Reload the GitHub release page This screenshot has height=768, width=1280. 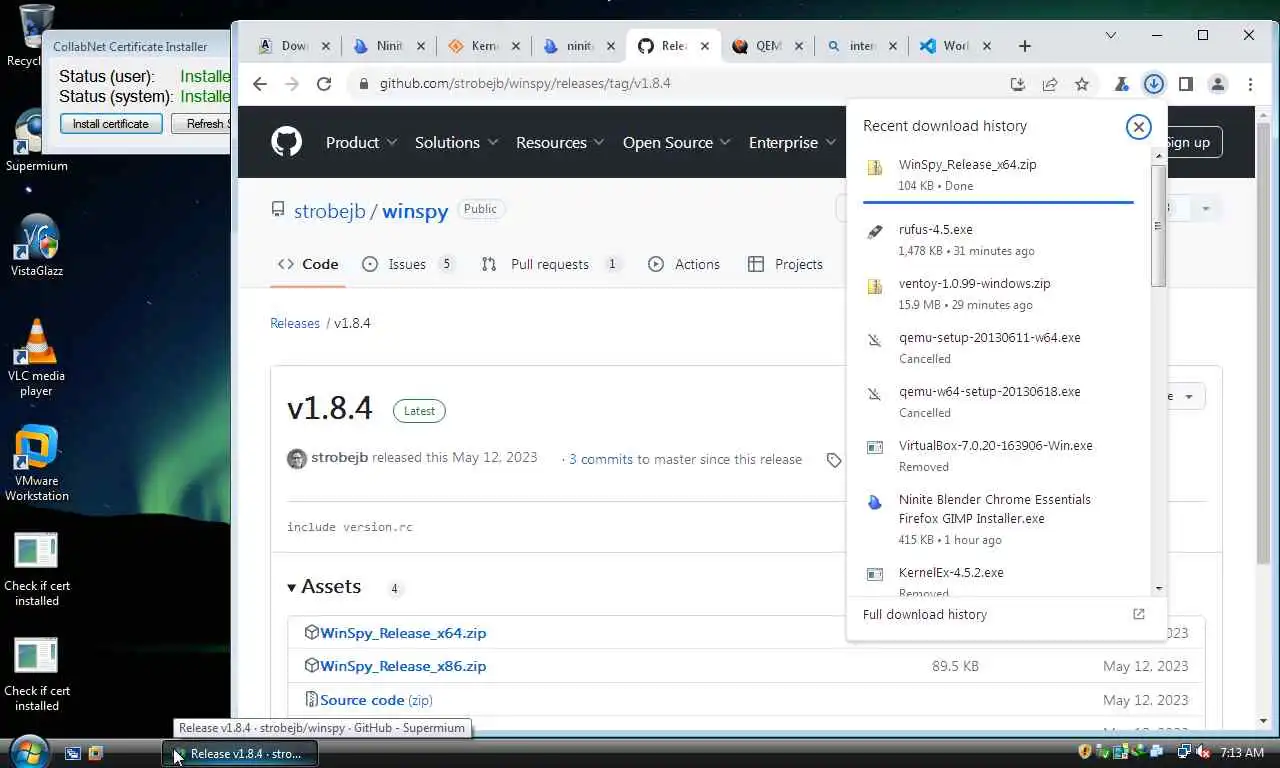(324, 84)
